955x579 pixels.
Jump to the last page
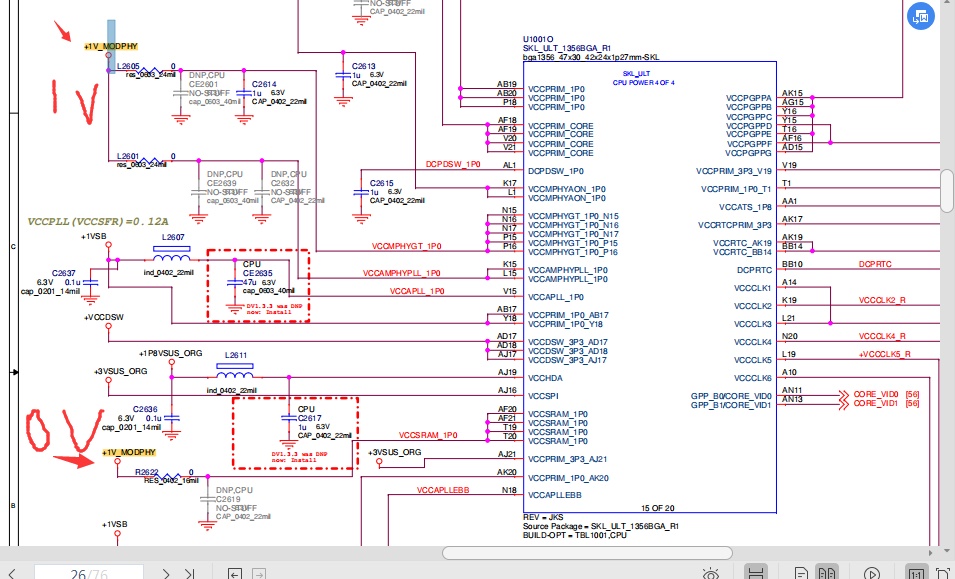point(190,574)
